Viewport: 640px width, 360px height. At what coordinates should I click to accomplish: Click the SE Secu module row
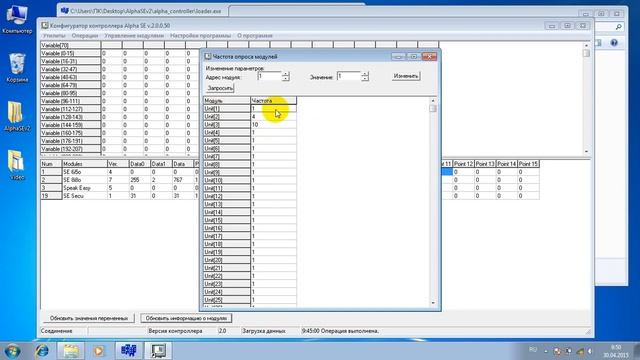point(84,196)
